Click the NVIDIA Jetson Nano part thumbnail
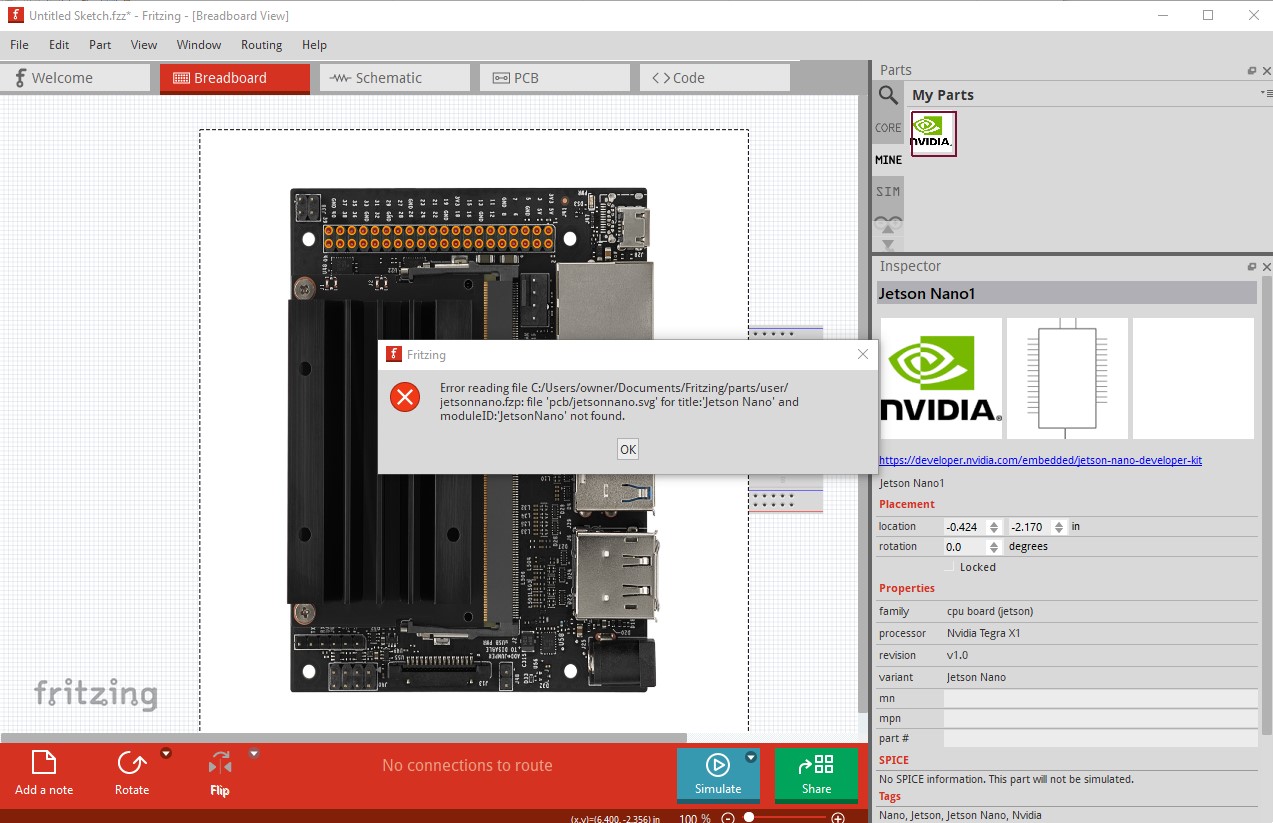The height and width of the screenshot is (823, 1273). 933,133
